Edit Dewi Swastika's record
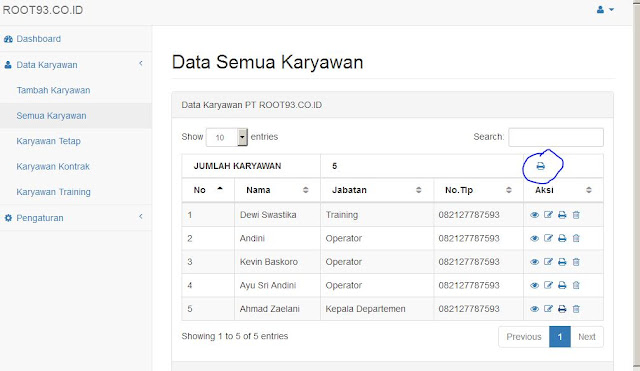640x371 pixels. coord(548,215)
